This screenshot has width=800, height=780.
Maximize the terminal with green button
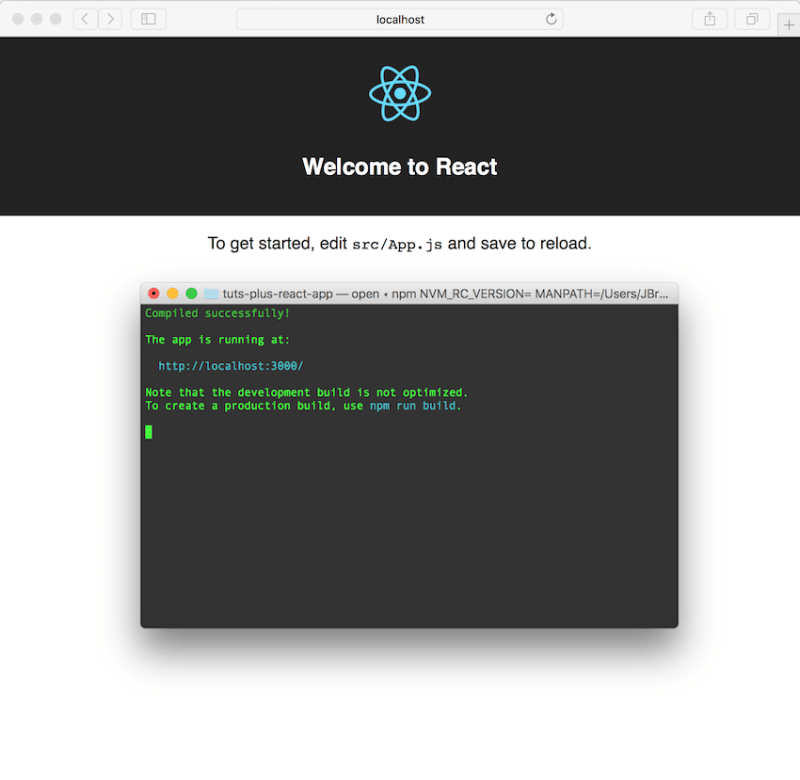point(191,293)
